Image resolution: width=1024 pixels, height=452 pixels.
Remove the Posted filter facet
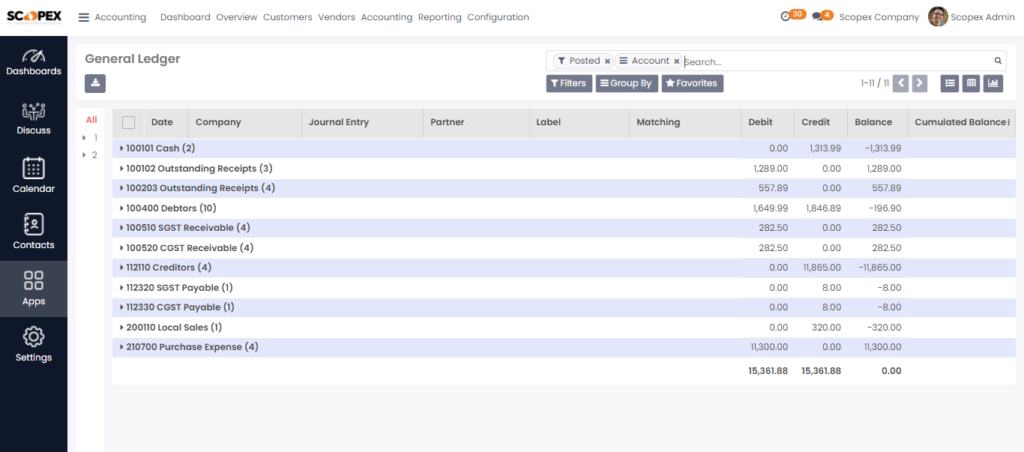607,61
